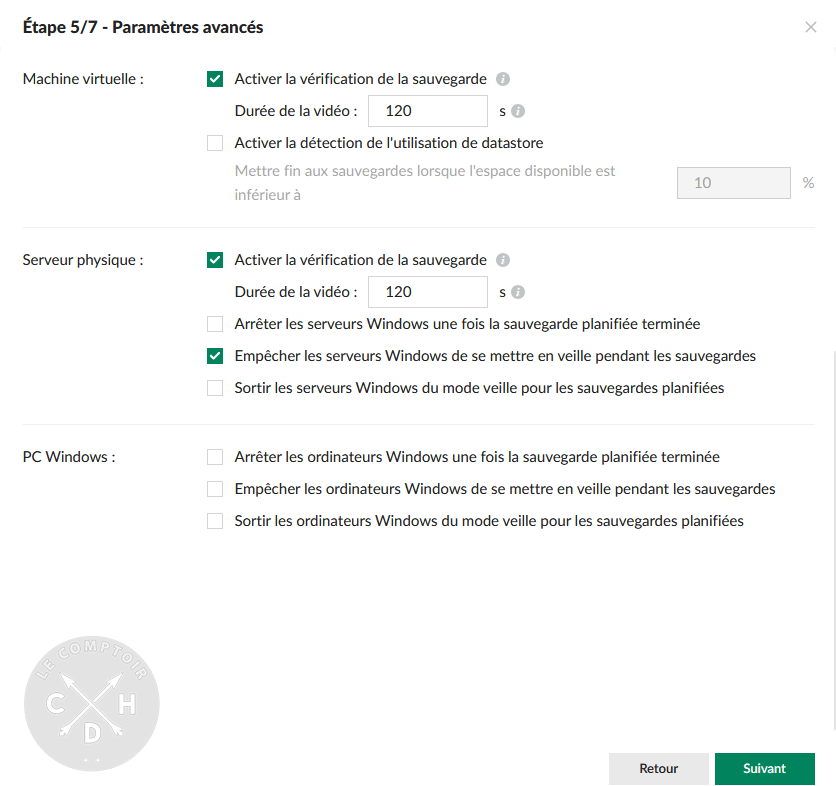Select the virtual machine video duration field
The height and width of the screenshot is (786, 836).
tap(427, 111)
